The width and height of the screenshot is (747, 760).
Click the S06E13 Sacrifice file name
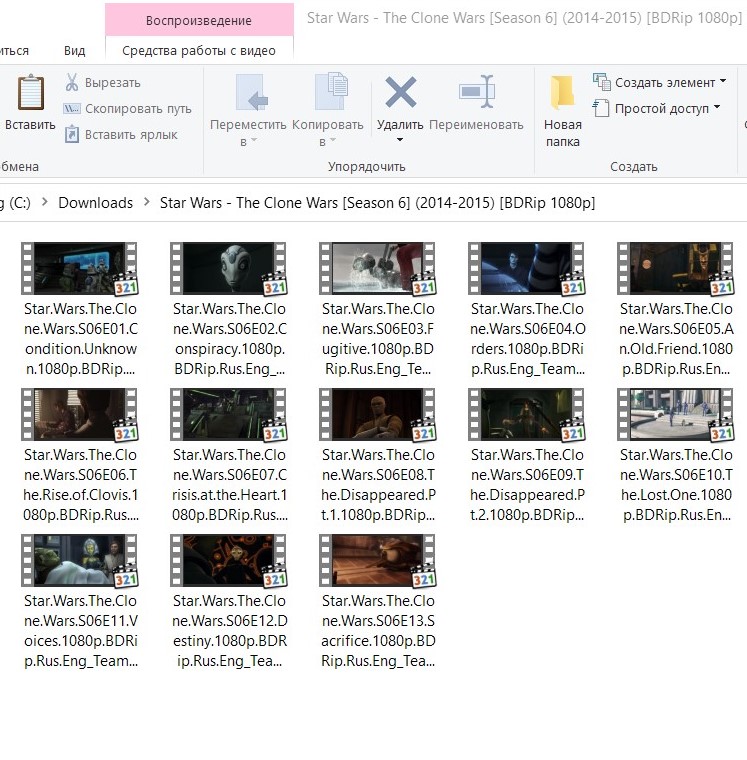click(378, 631)
